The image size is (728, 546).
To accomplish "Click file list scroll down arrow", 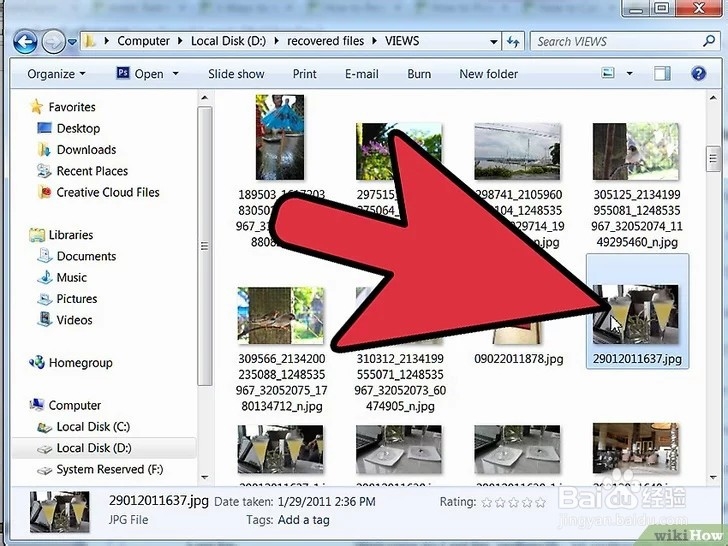I will 713,477.
